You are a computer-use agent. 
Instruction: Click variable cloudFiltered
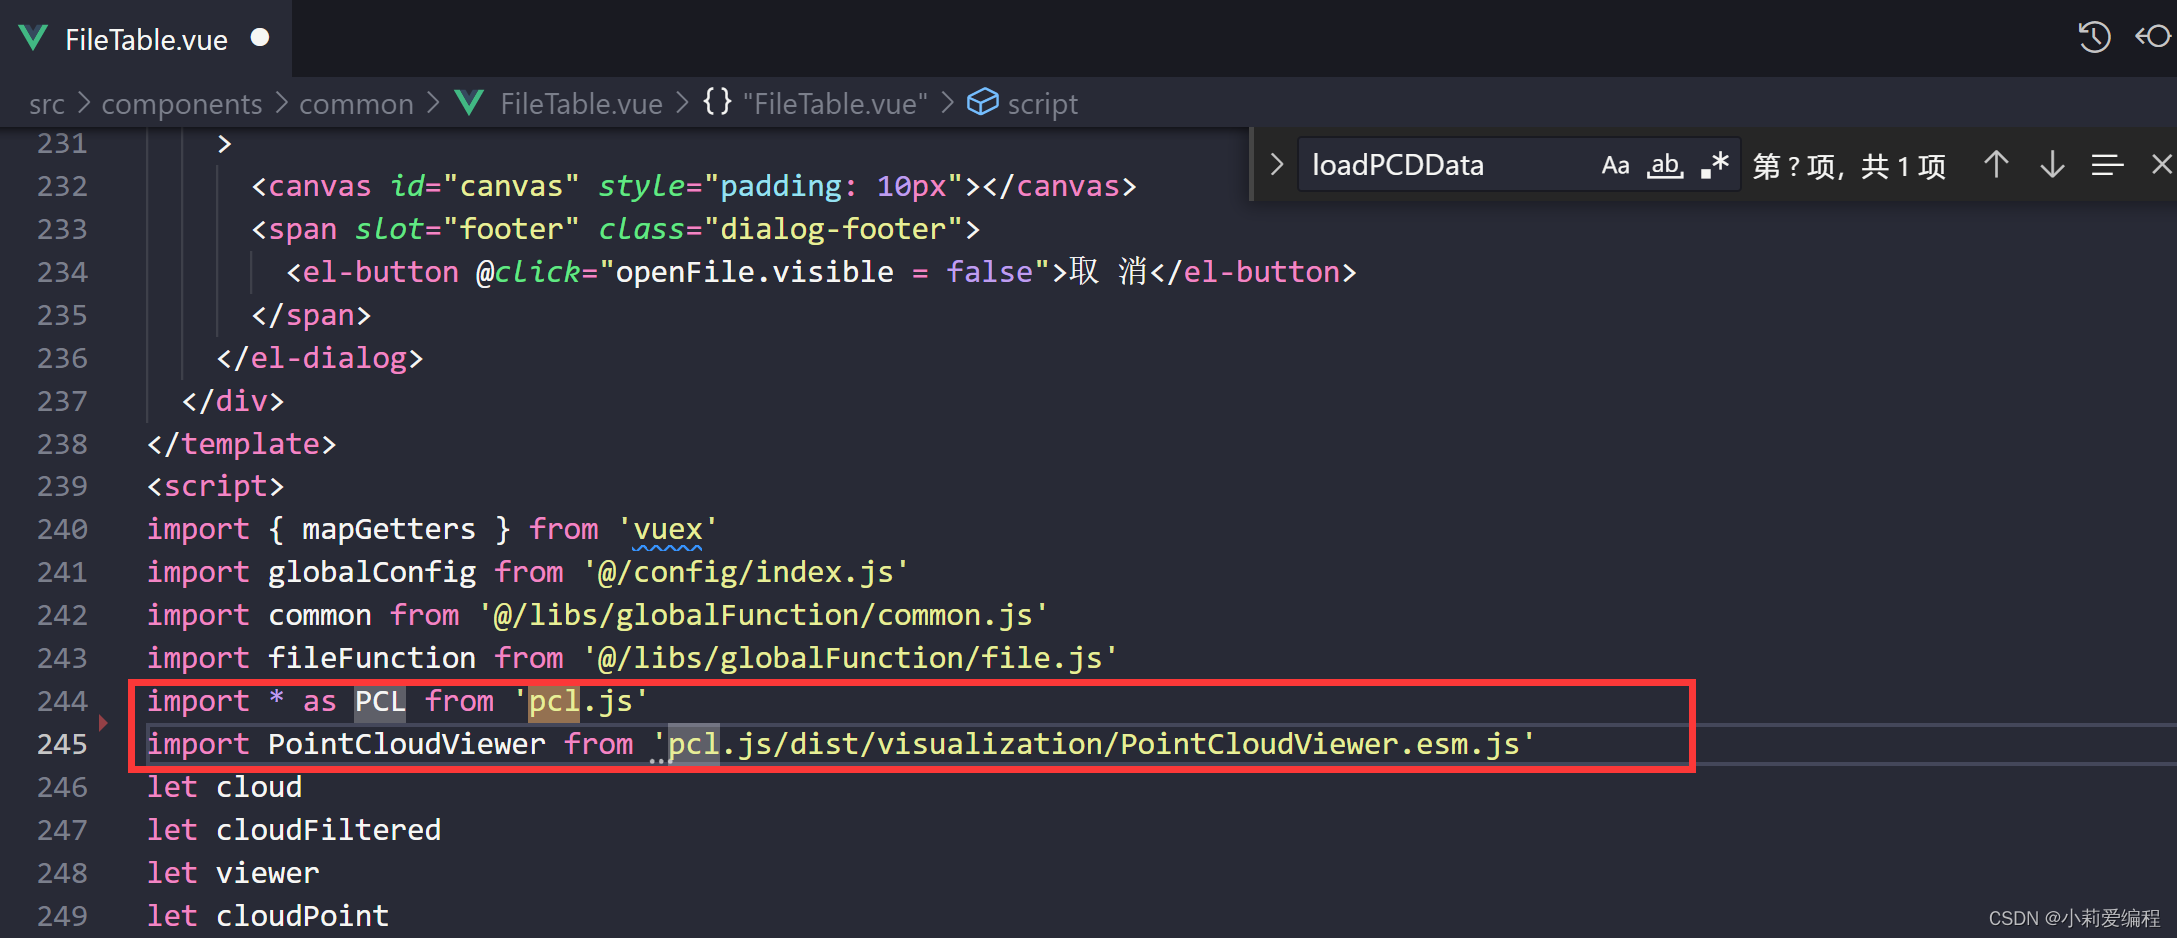pyautogui.click(x=328, y=830)
